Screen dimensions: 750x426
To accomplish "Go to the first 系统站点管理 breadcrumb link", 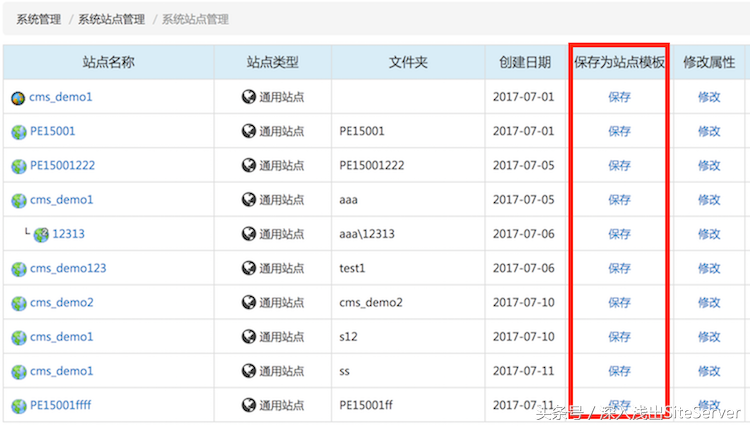I will pyautogui.click(x=111, y=20).
